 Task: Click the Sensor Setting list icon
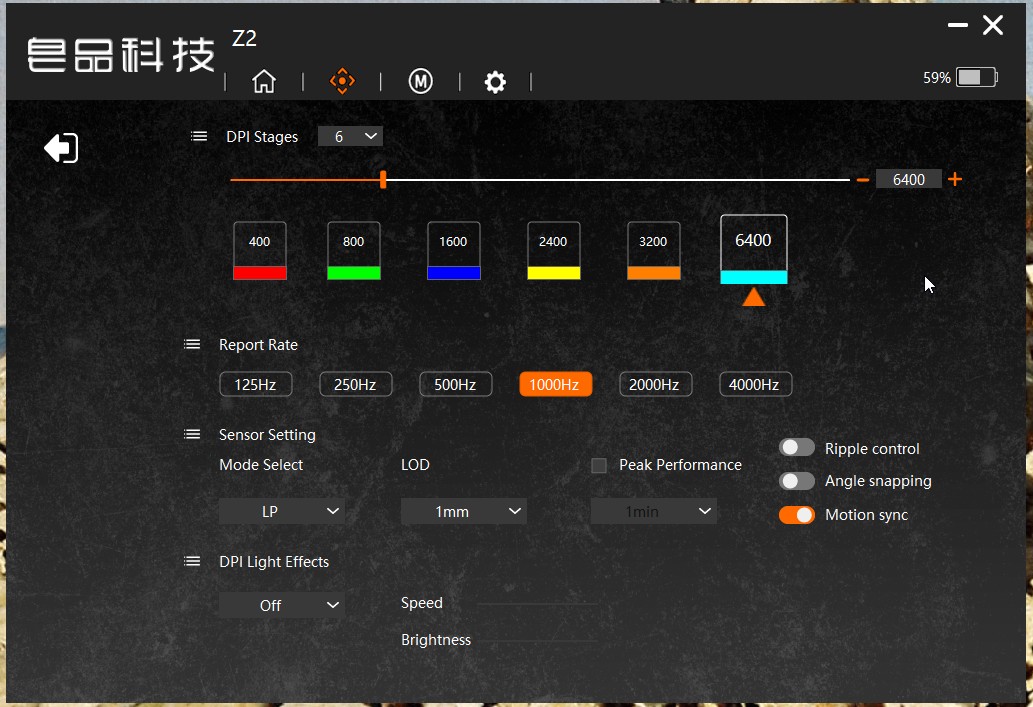coord(192,434)
